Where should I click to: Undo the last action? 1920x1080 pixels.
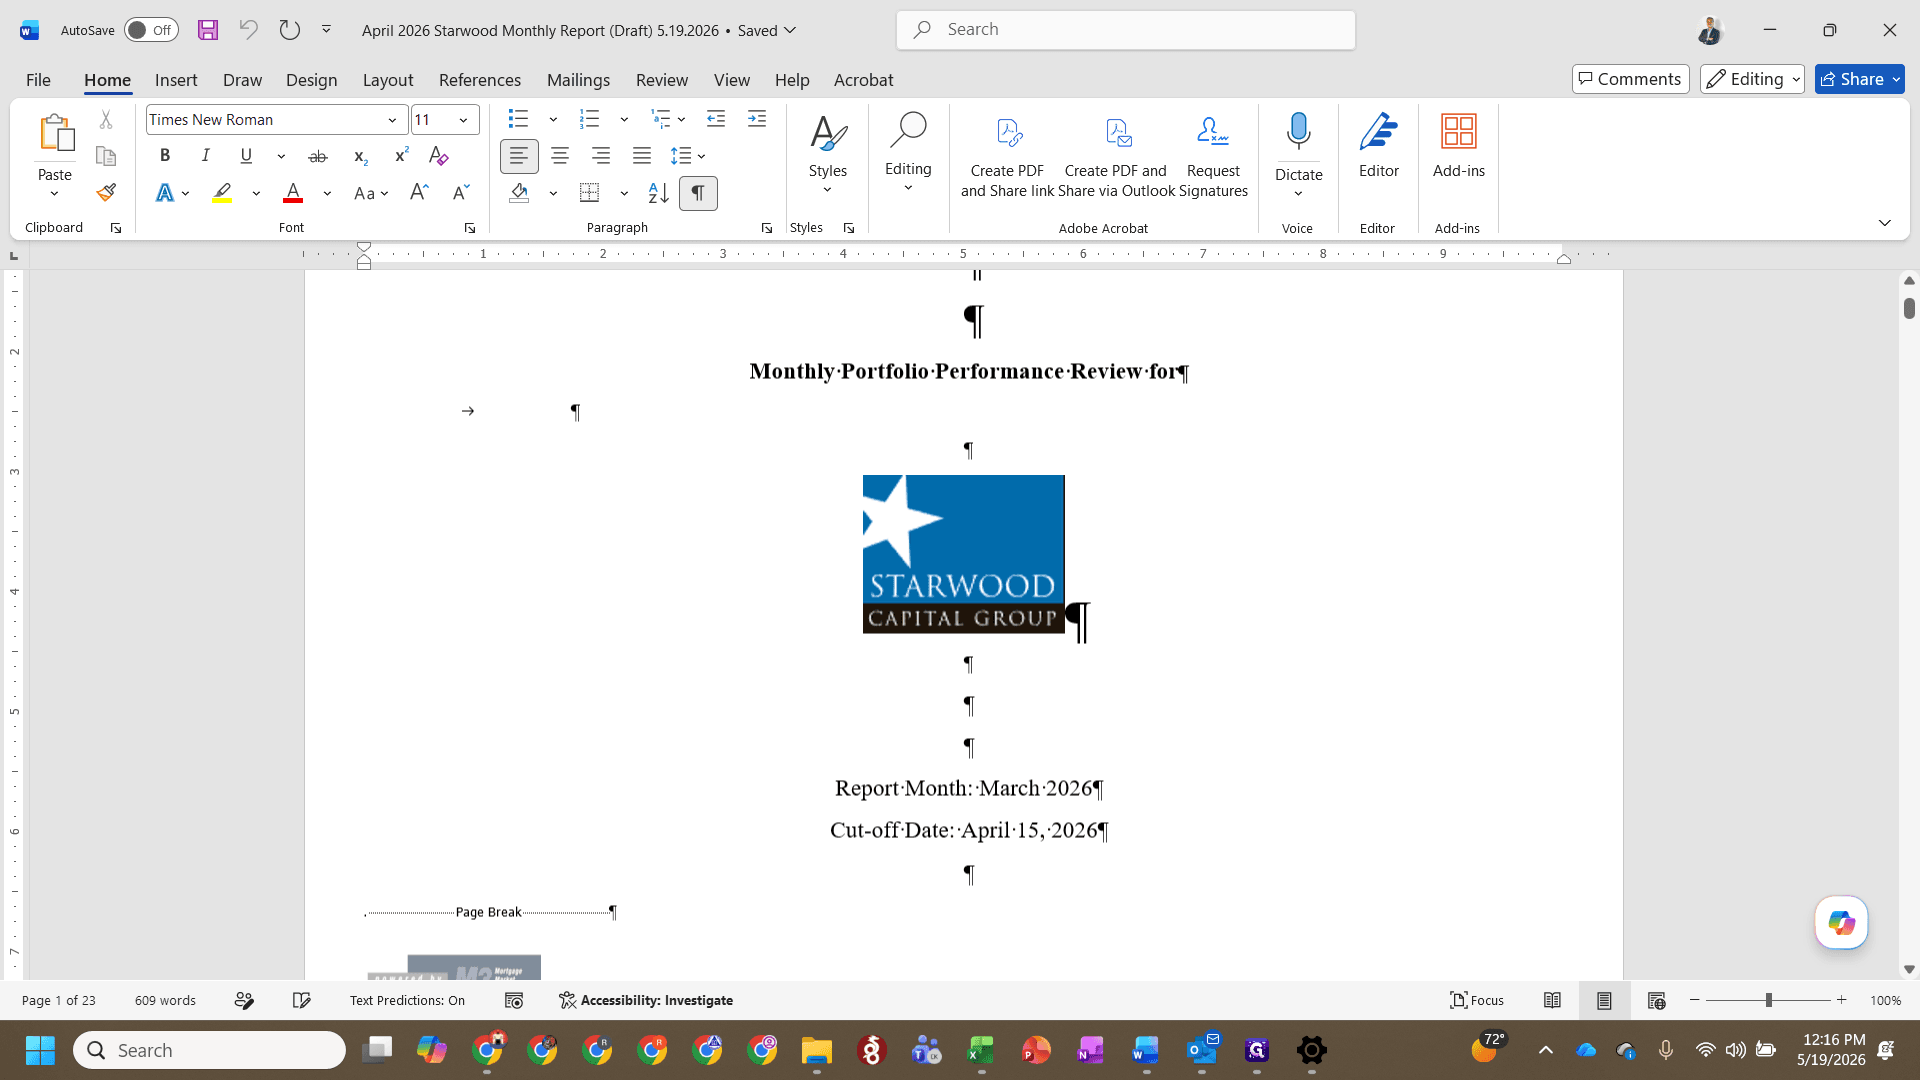(248, 30)
